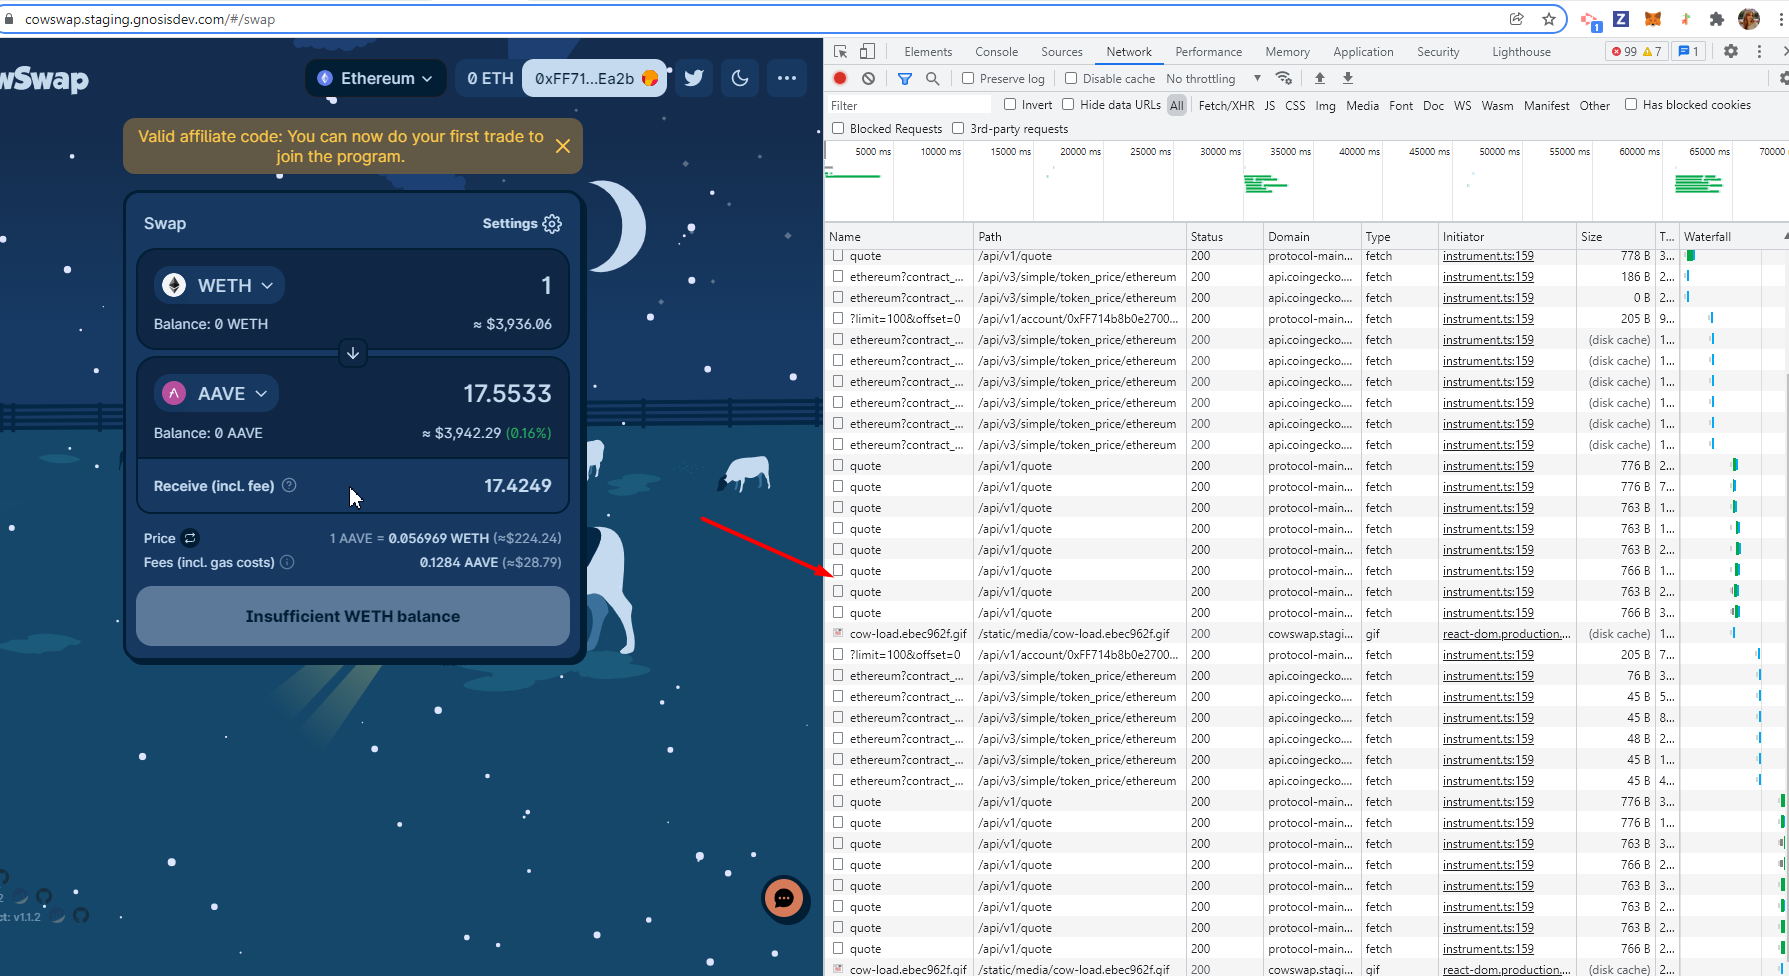Invert the price with the swap icon

point(190,538)
